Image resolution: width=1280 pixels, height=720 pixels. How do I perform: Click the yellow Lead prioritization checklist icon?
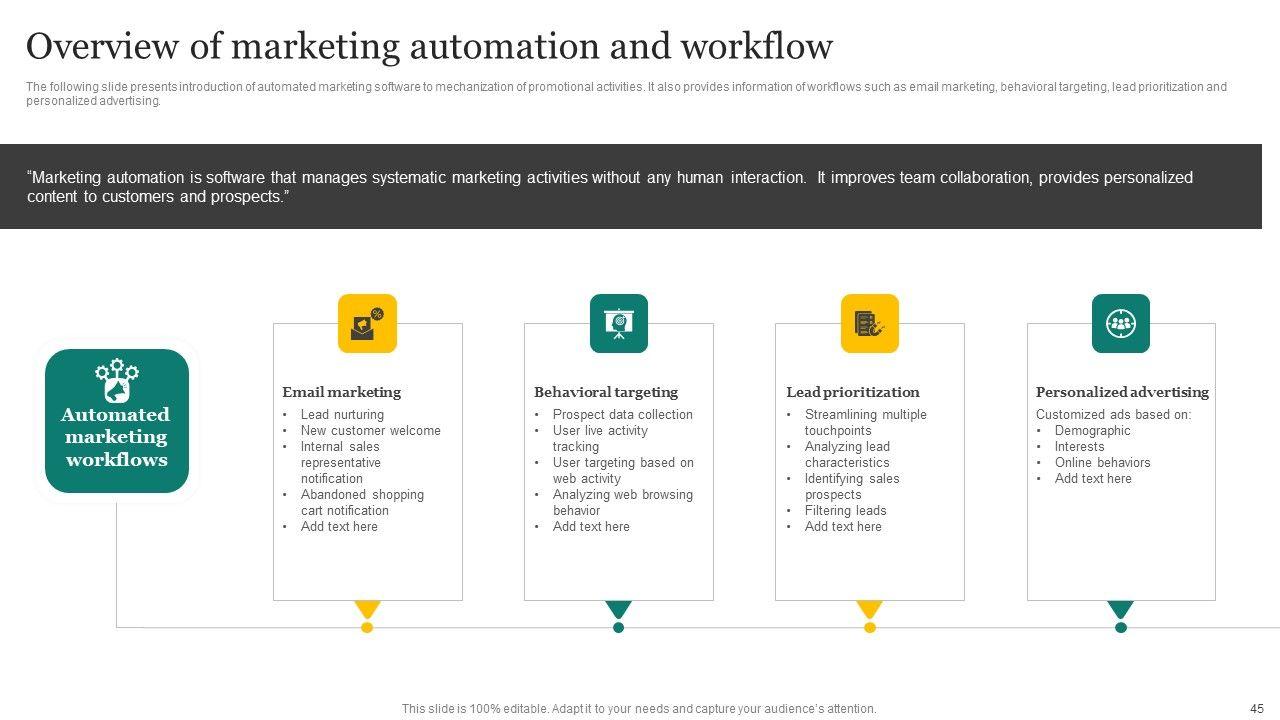coord(870,323)
